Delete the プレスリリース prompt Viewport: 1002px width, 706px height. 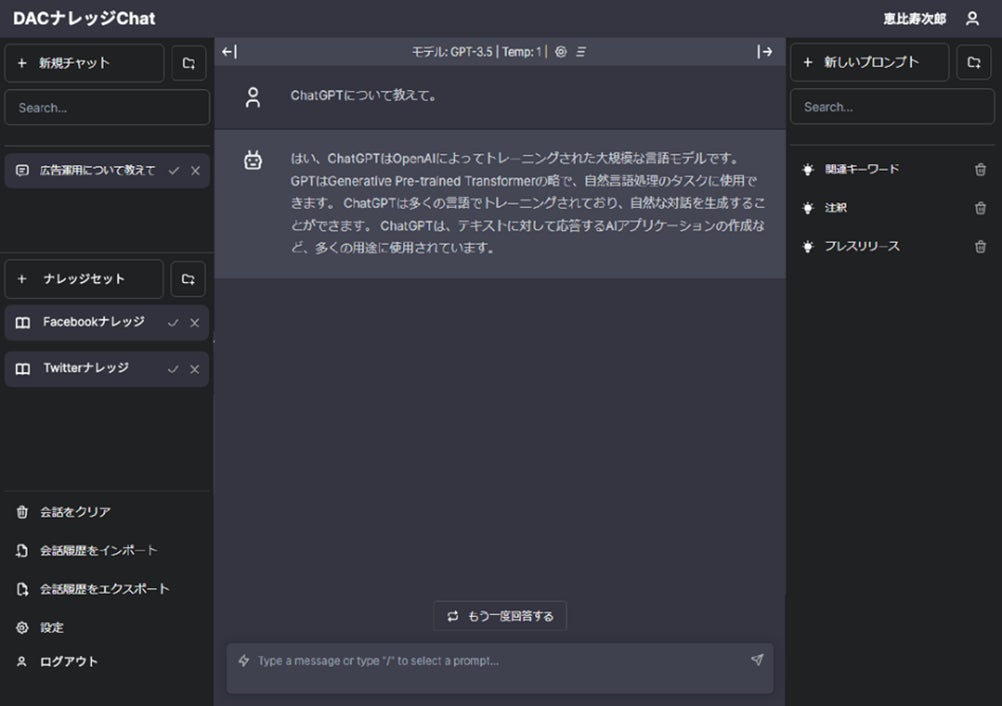coord(980,247)
